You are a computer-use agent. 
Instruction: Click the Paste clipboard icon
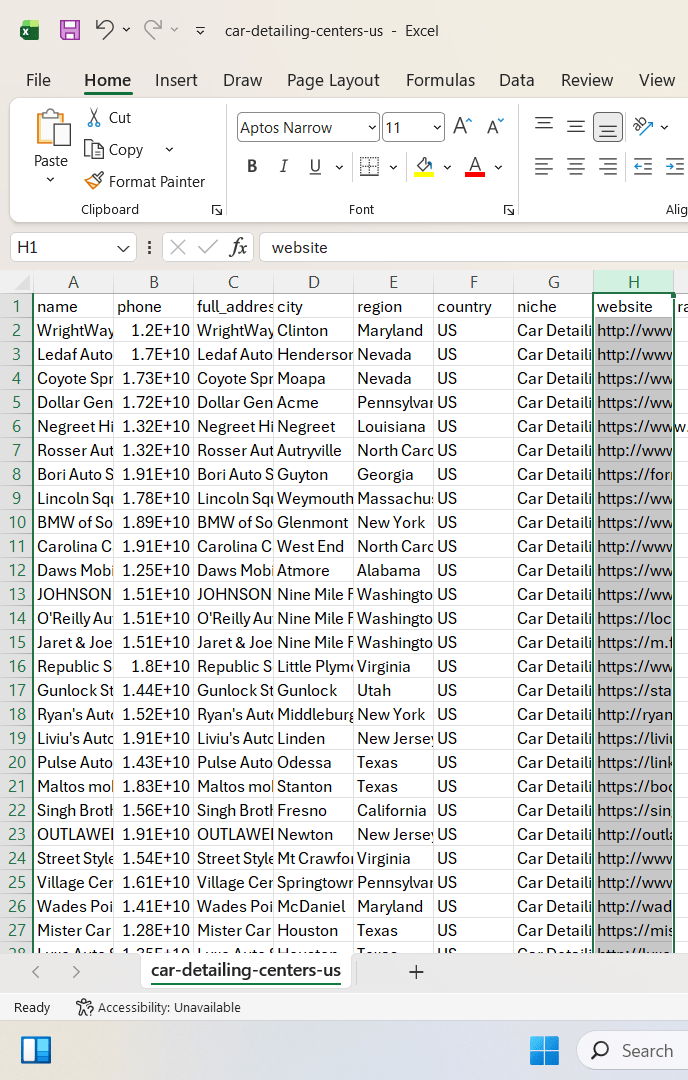[x=52, y=128]
